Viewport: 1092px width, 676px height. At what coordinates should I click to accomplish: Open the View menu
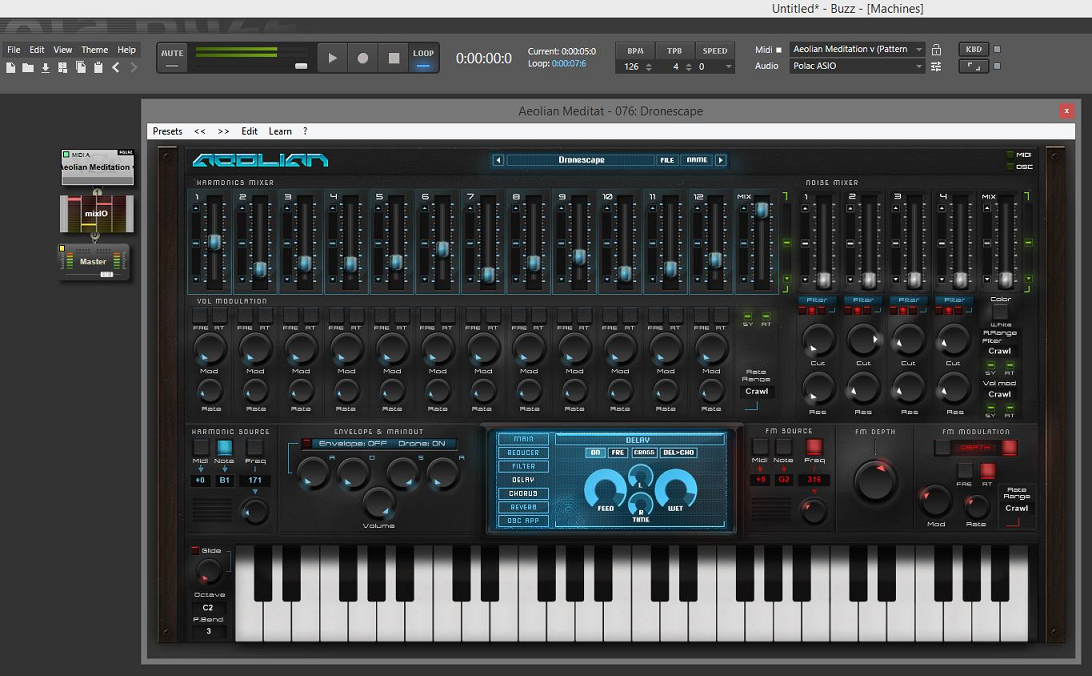tap(63, 50)
